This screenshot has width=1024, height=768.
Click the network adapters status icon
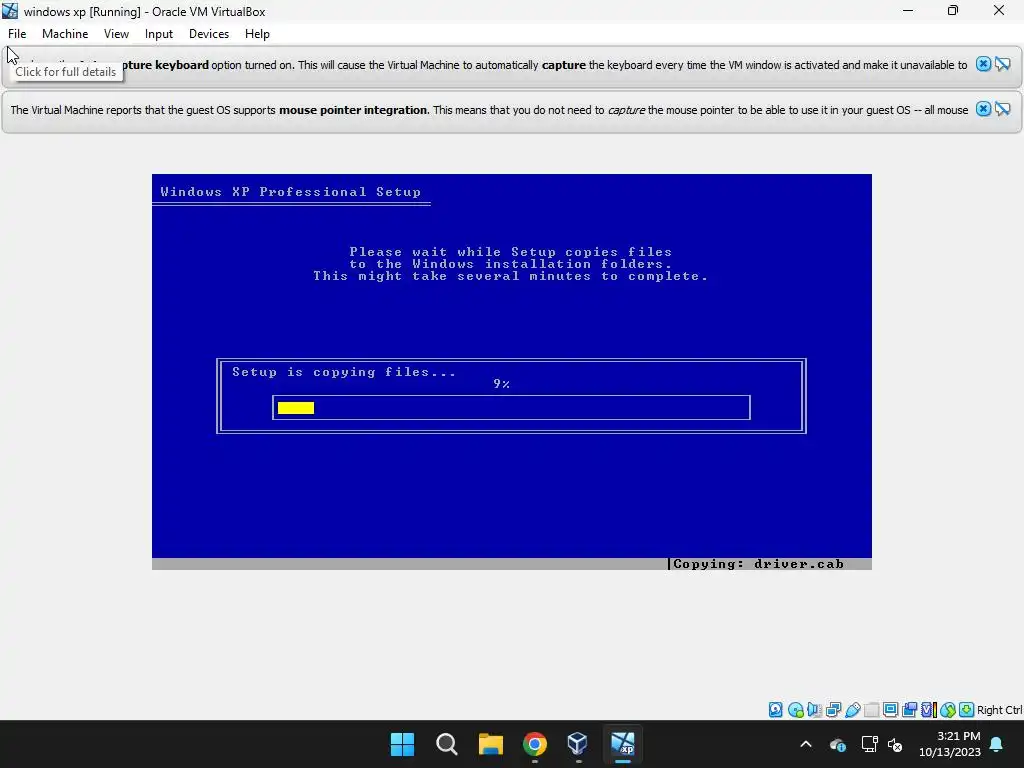(x=834, y=710)
